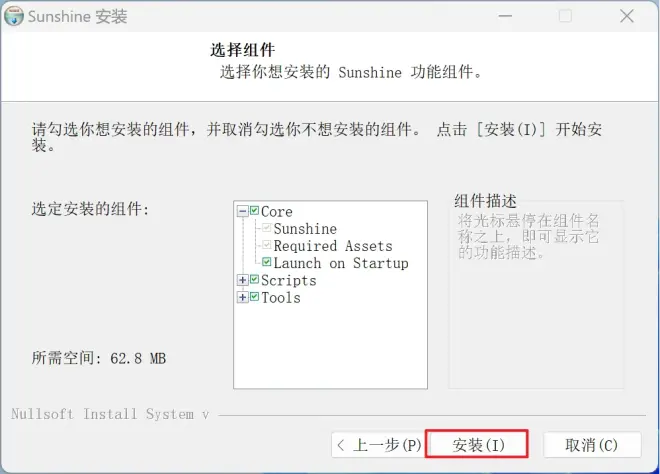Click the 安装(I) install button
Viewport: 660px width, 474px height.
point(477,444)
